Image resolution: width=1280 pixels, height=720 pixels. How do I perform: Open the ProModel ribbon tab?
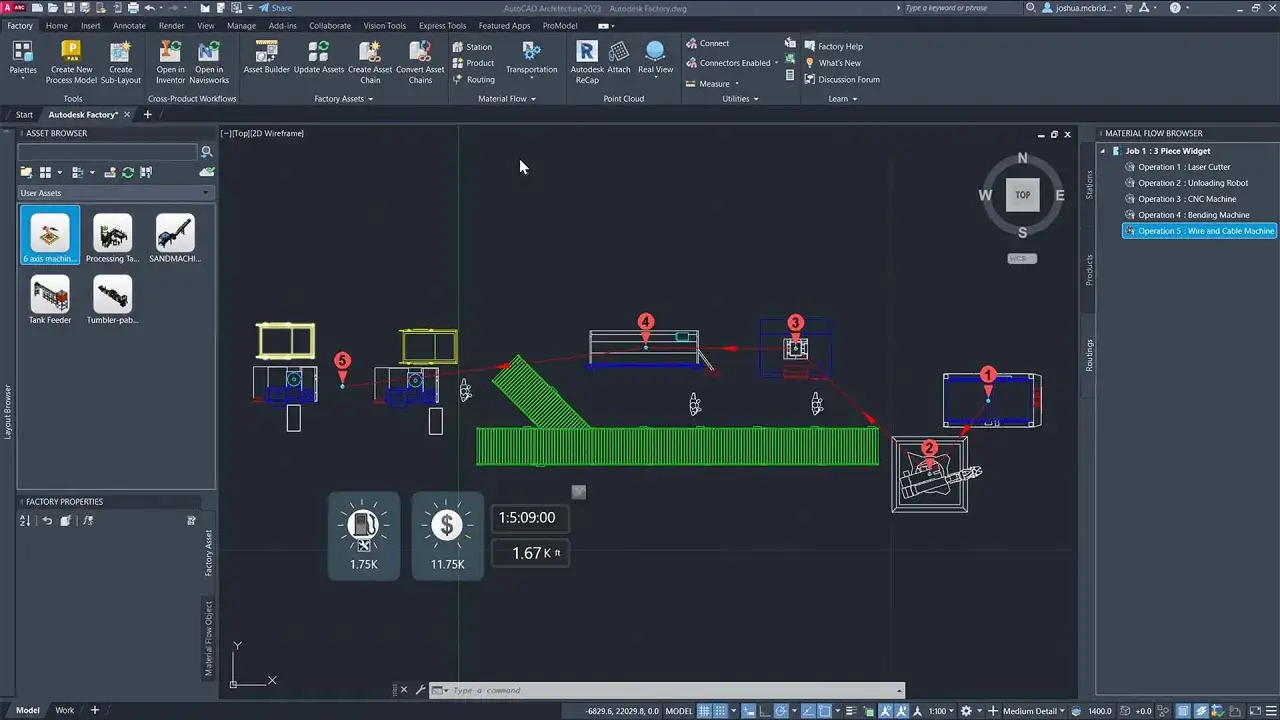pos(560,26)
